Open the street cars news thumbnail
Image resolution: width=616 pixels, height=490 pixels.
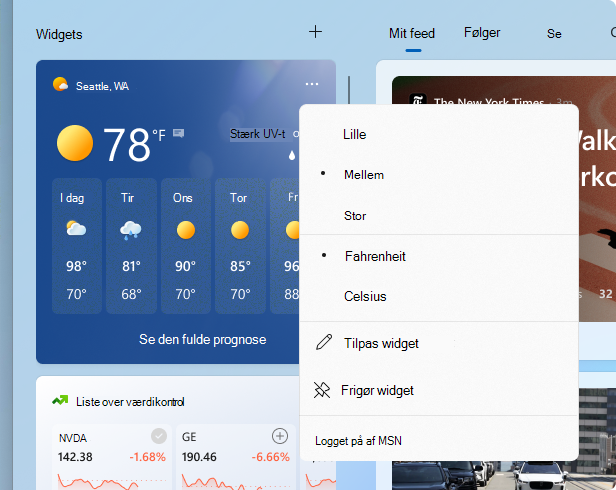(x=504, y=439)
